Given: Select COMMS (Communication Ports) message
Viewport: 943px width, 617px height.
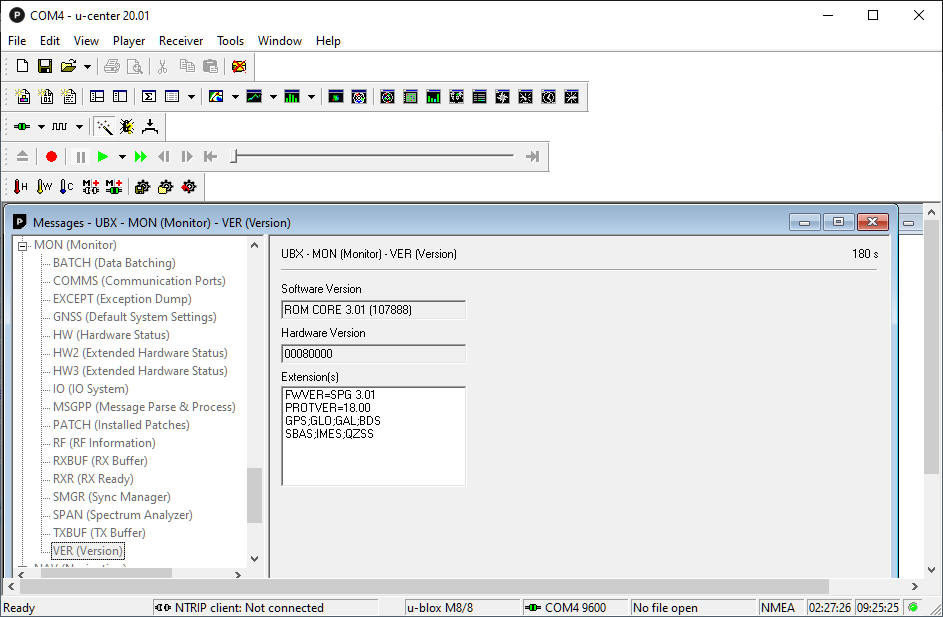Looking at the screenshot, I should coord(139,281).
